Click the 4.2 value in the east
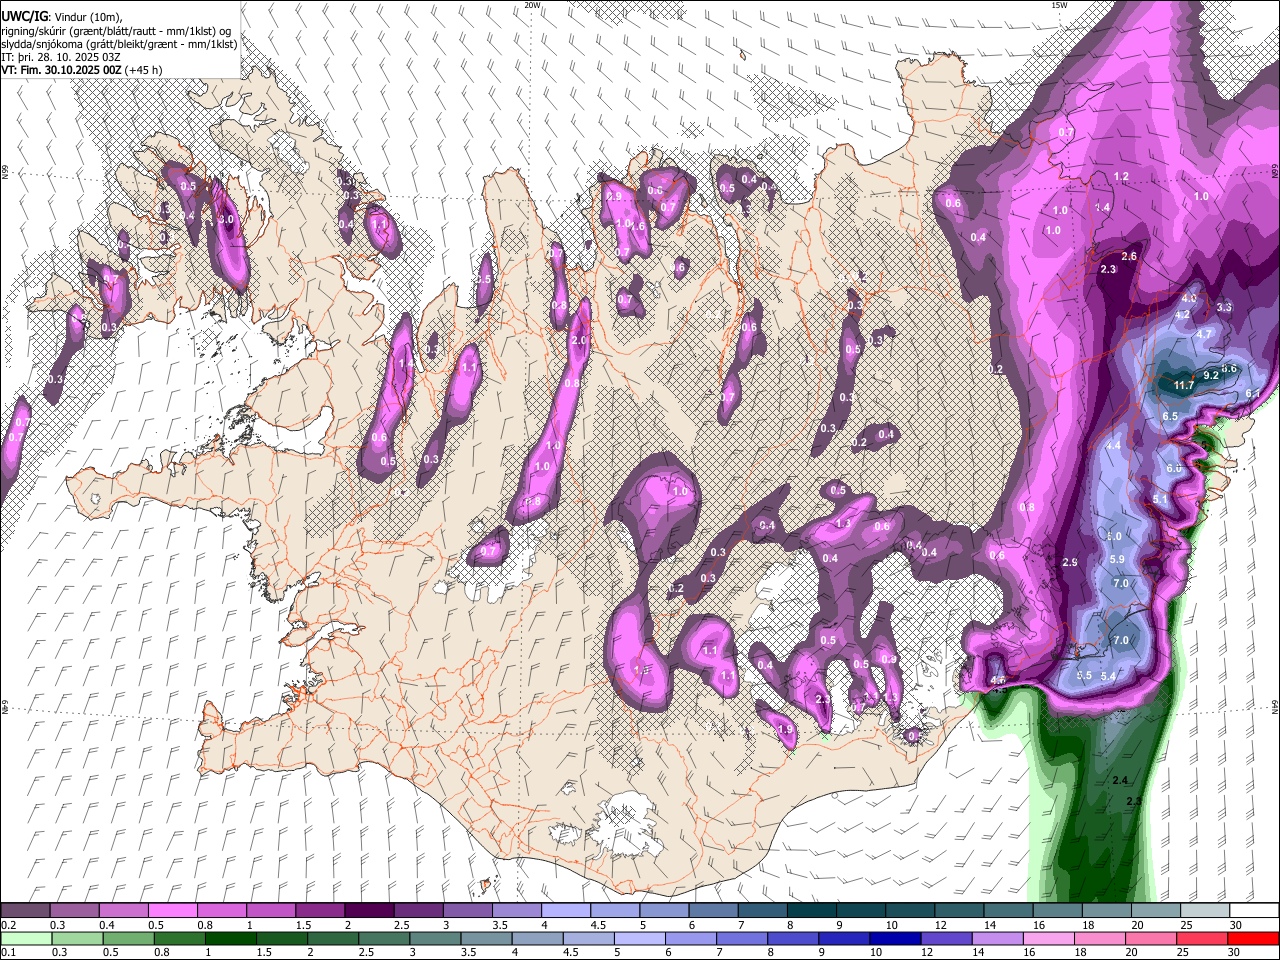The image size is (1280, 960). coord(1182,315)
